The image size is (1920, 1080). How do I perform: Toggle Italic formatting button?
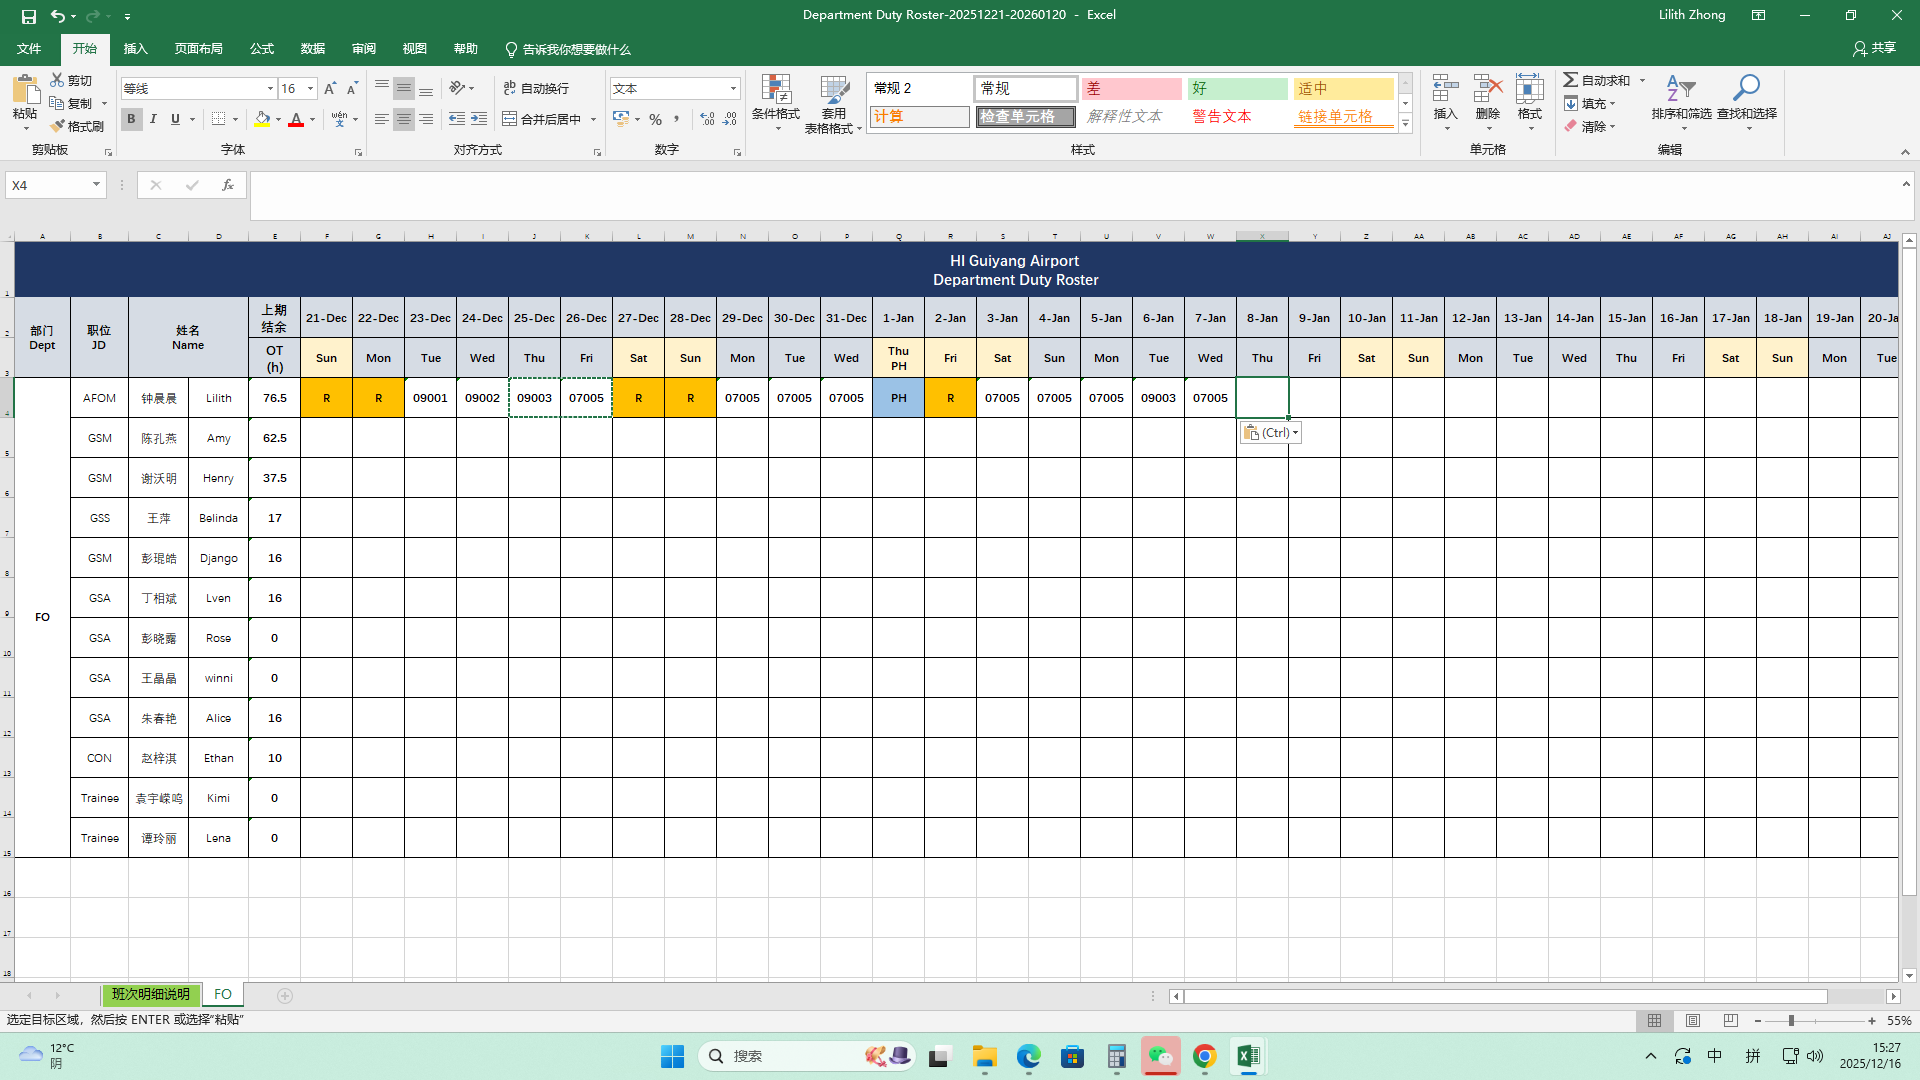coord(153,119)
